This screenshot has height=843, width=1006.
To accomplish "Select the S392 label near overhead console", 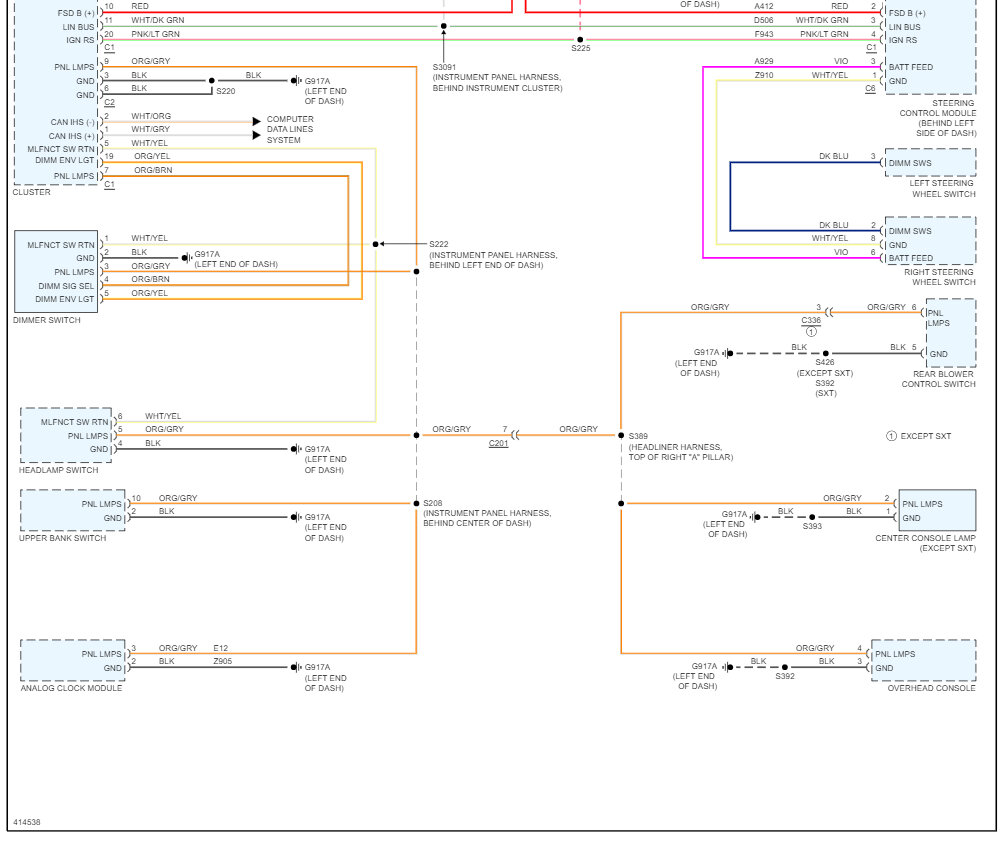I will click(785, 676).
